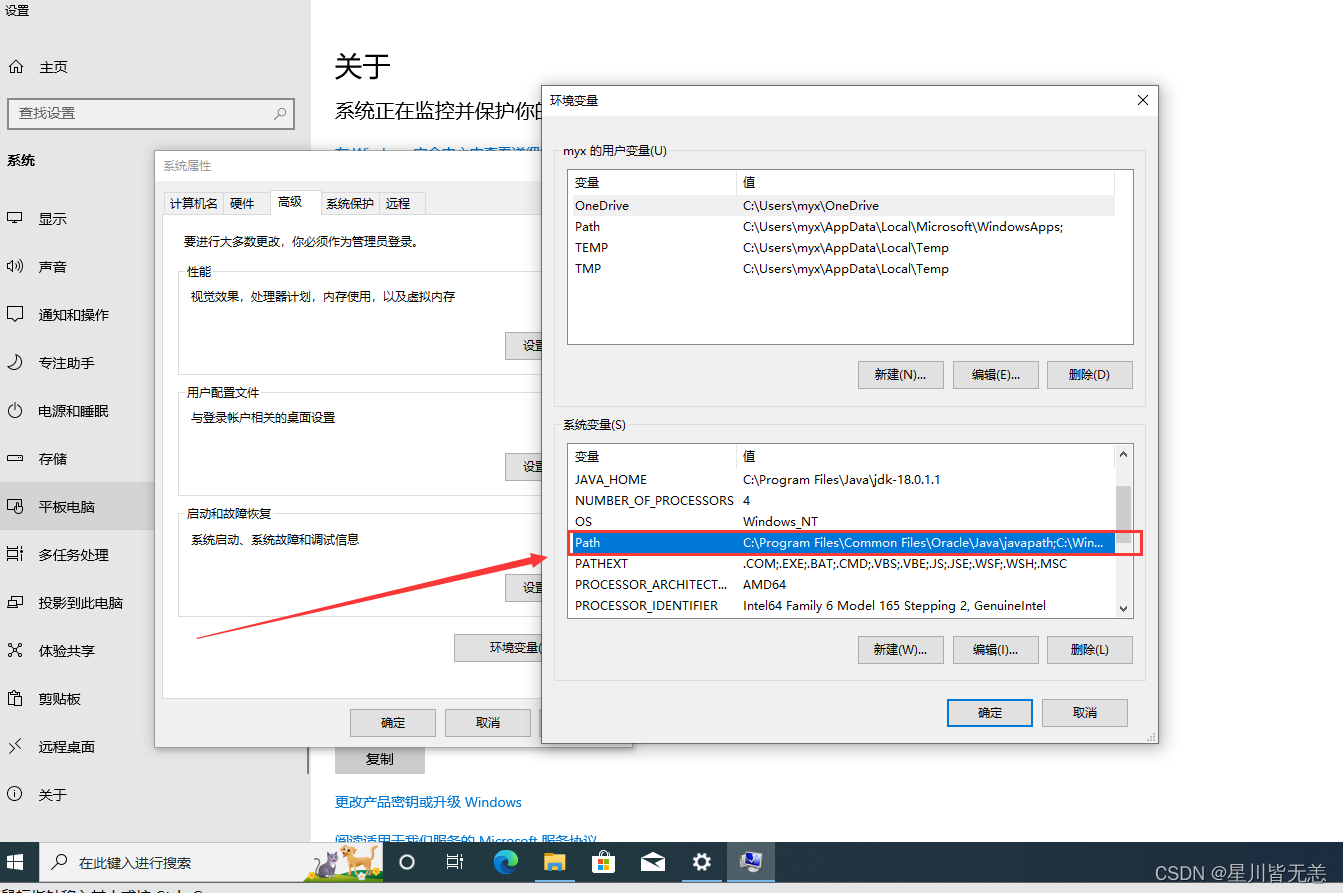Click 删除(L) for system variables

(1089, 649)
